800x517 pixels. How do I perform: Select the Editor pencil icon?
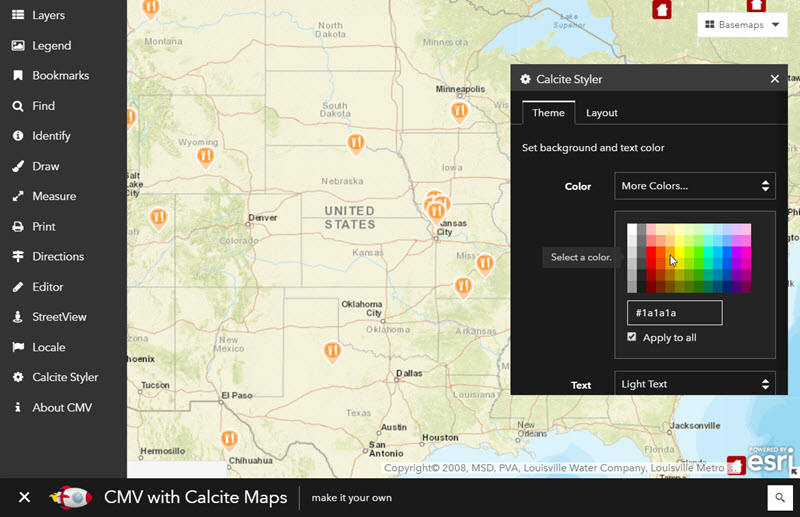coord(18,287)
